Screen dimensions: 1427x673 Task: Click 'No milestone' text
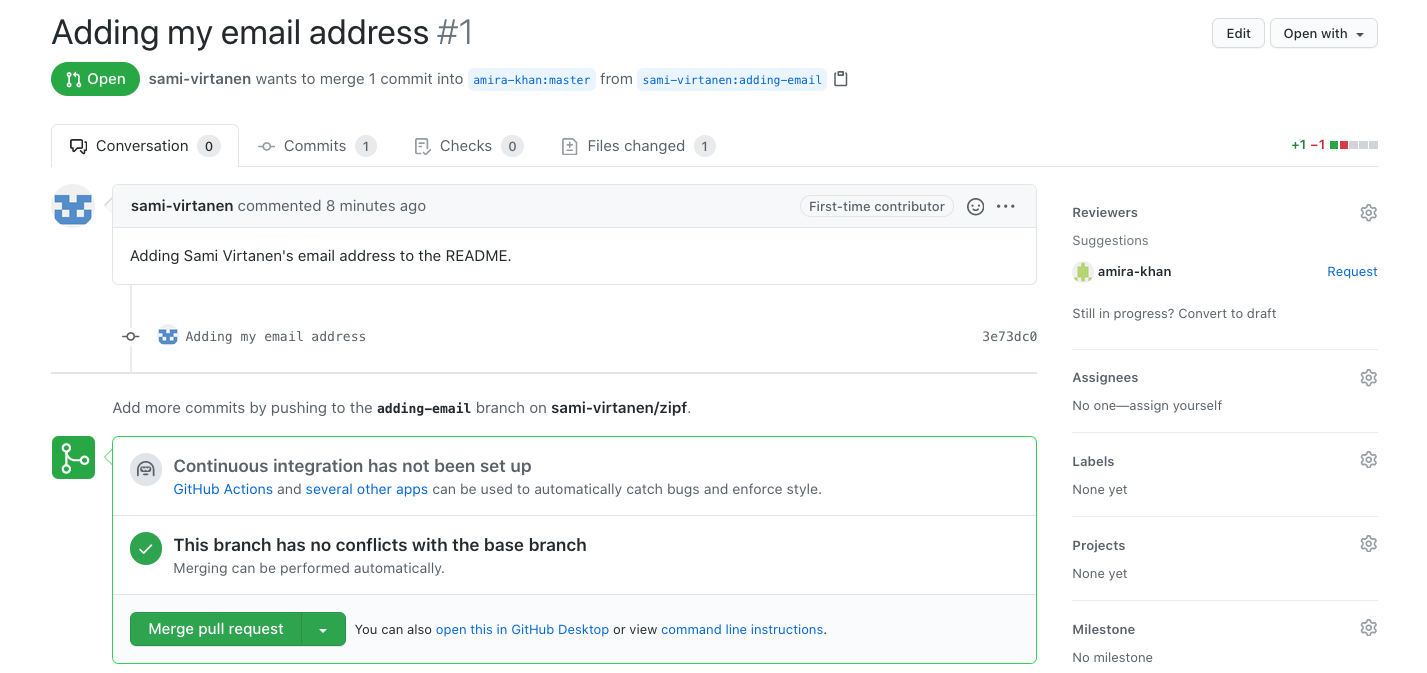(1112, 657)
